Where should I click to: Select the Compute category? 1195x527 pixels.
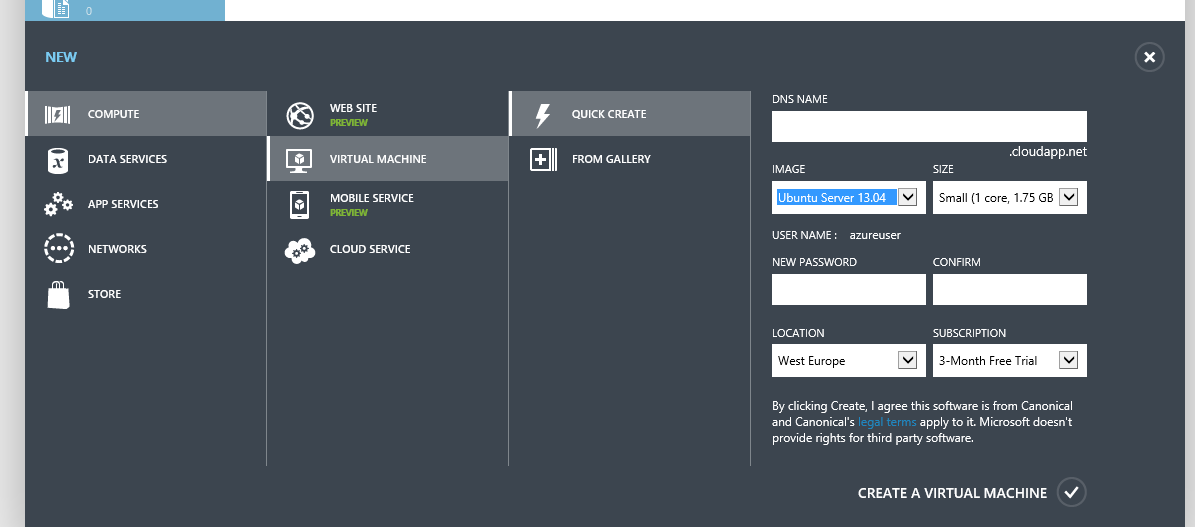[x=146, y=114]
